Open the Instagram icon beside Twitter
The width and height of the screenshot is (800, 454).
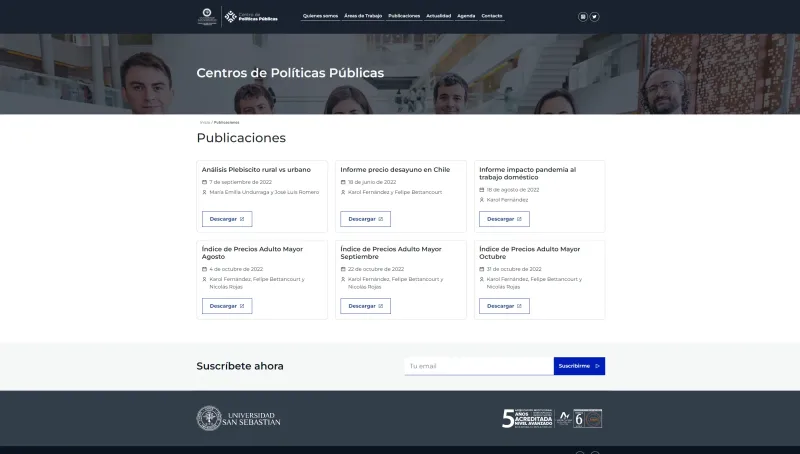583,17
